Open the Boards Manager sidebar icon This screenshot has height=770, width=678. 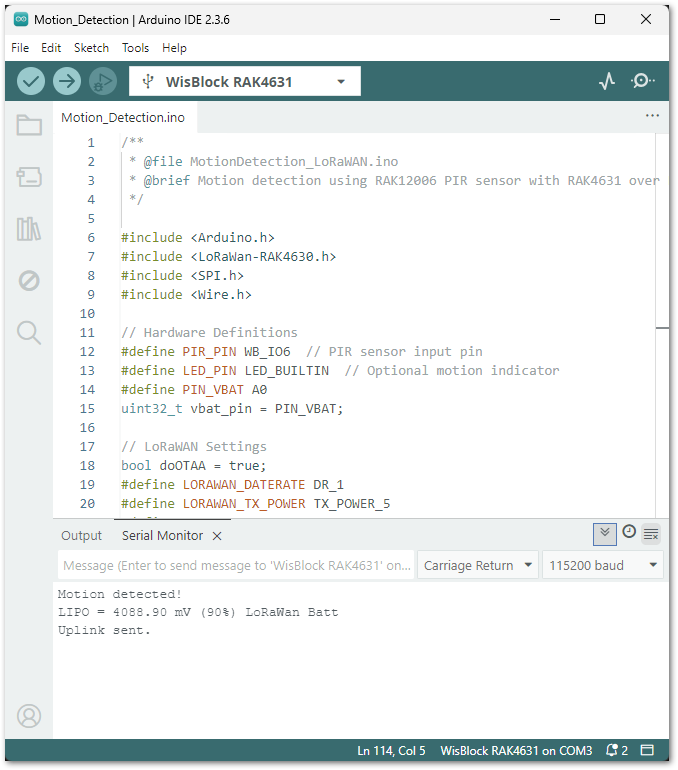click(x=29, y=177)
